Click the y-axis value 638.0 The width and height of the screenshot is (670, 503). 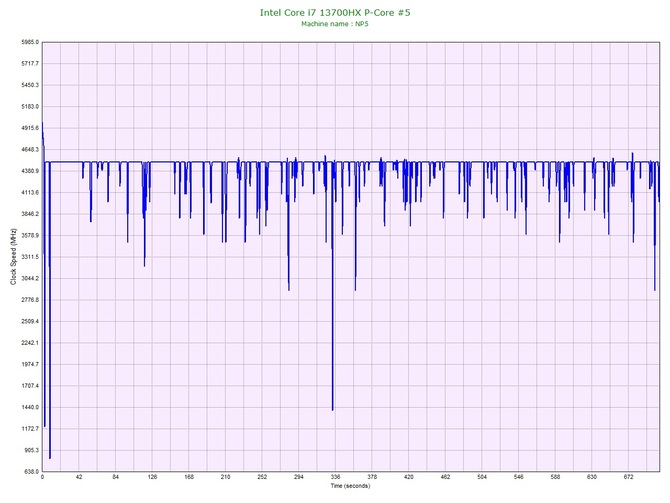pyautogui.click(x=31, y=471)
